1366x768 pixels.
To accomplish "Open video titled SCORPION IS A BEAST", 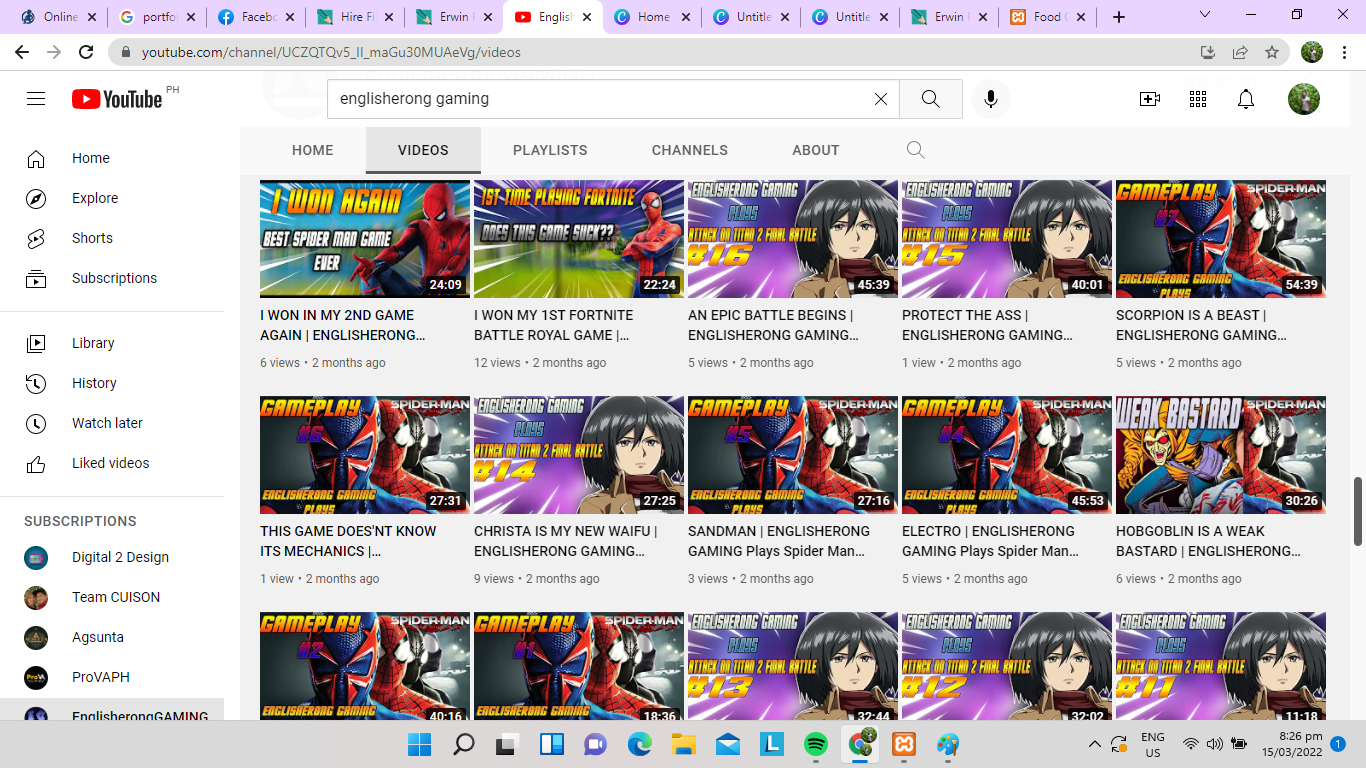I will coord(1201,325).
